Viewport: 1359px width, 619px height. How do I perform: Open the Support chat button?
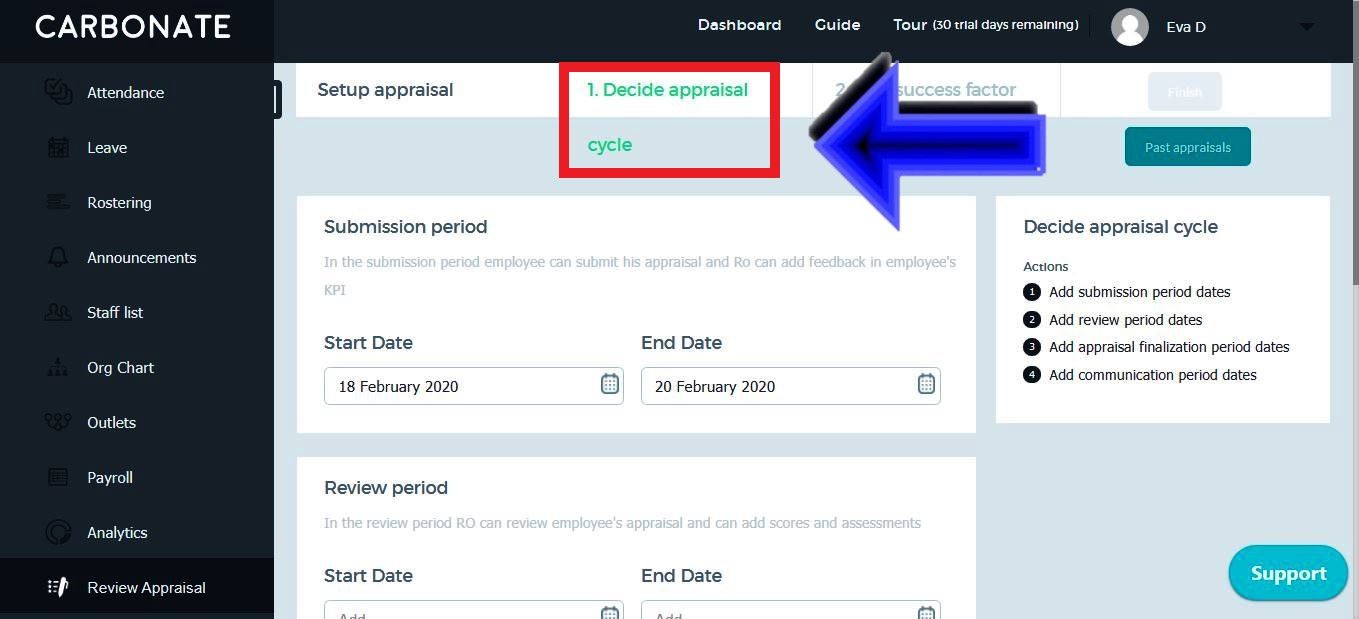pos(1288,573)
